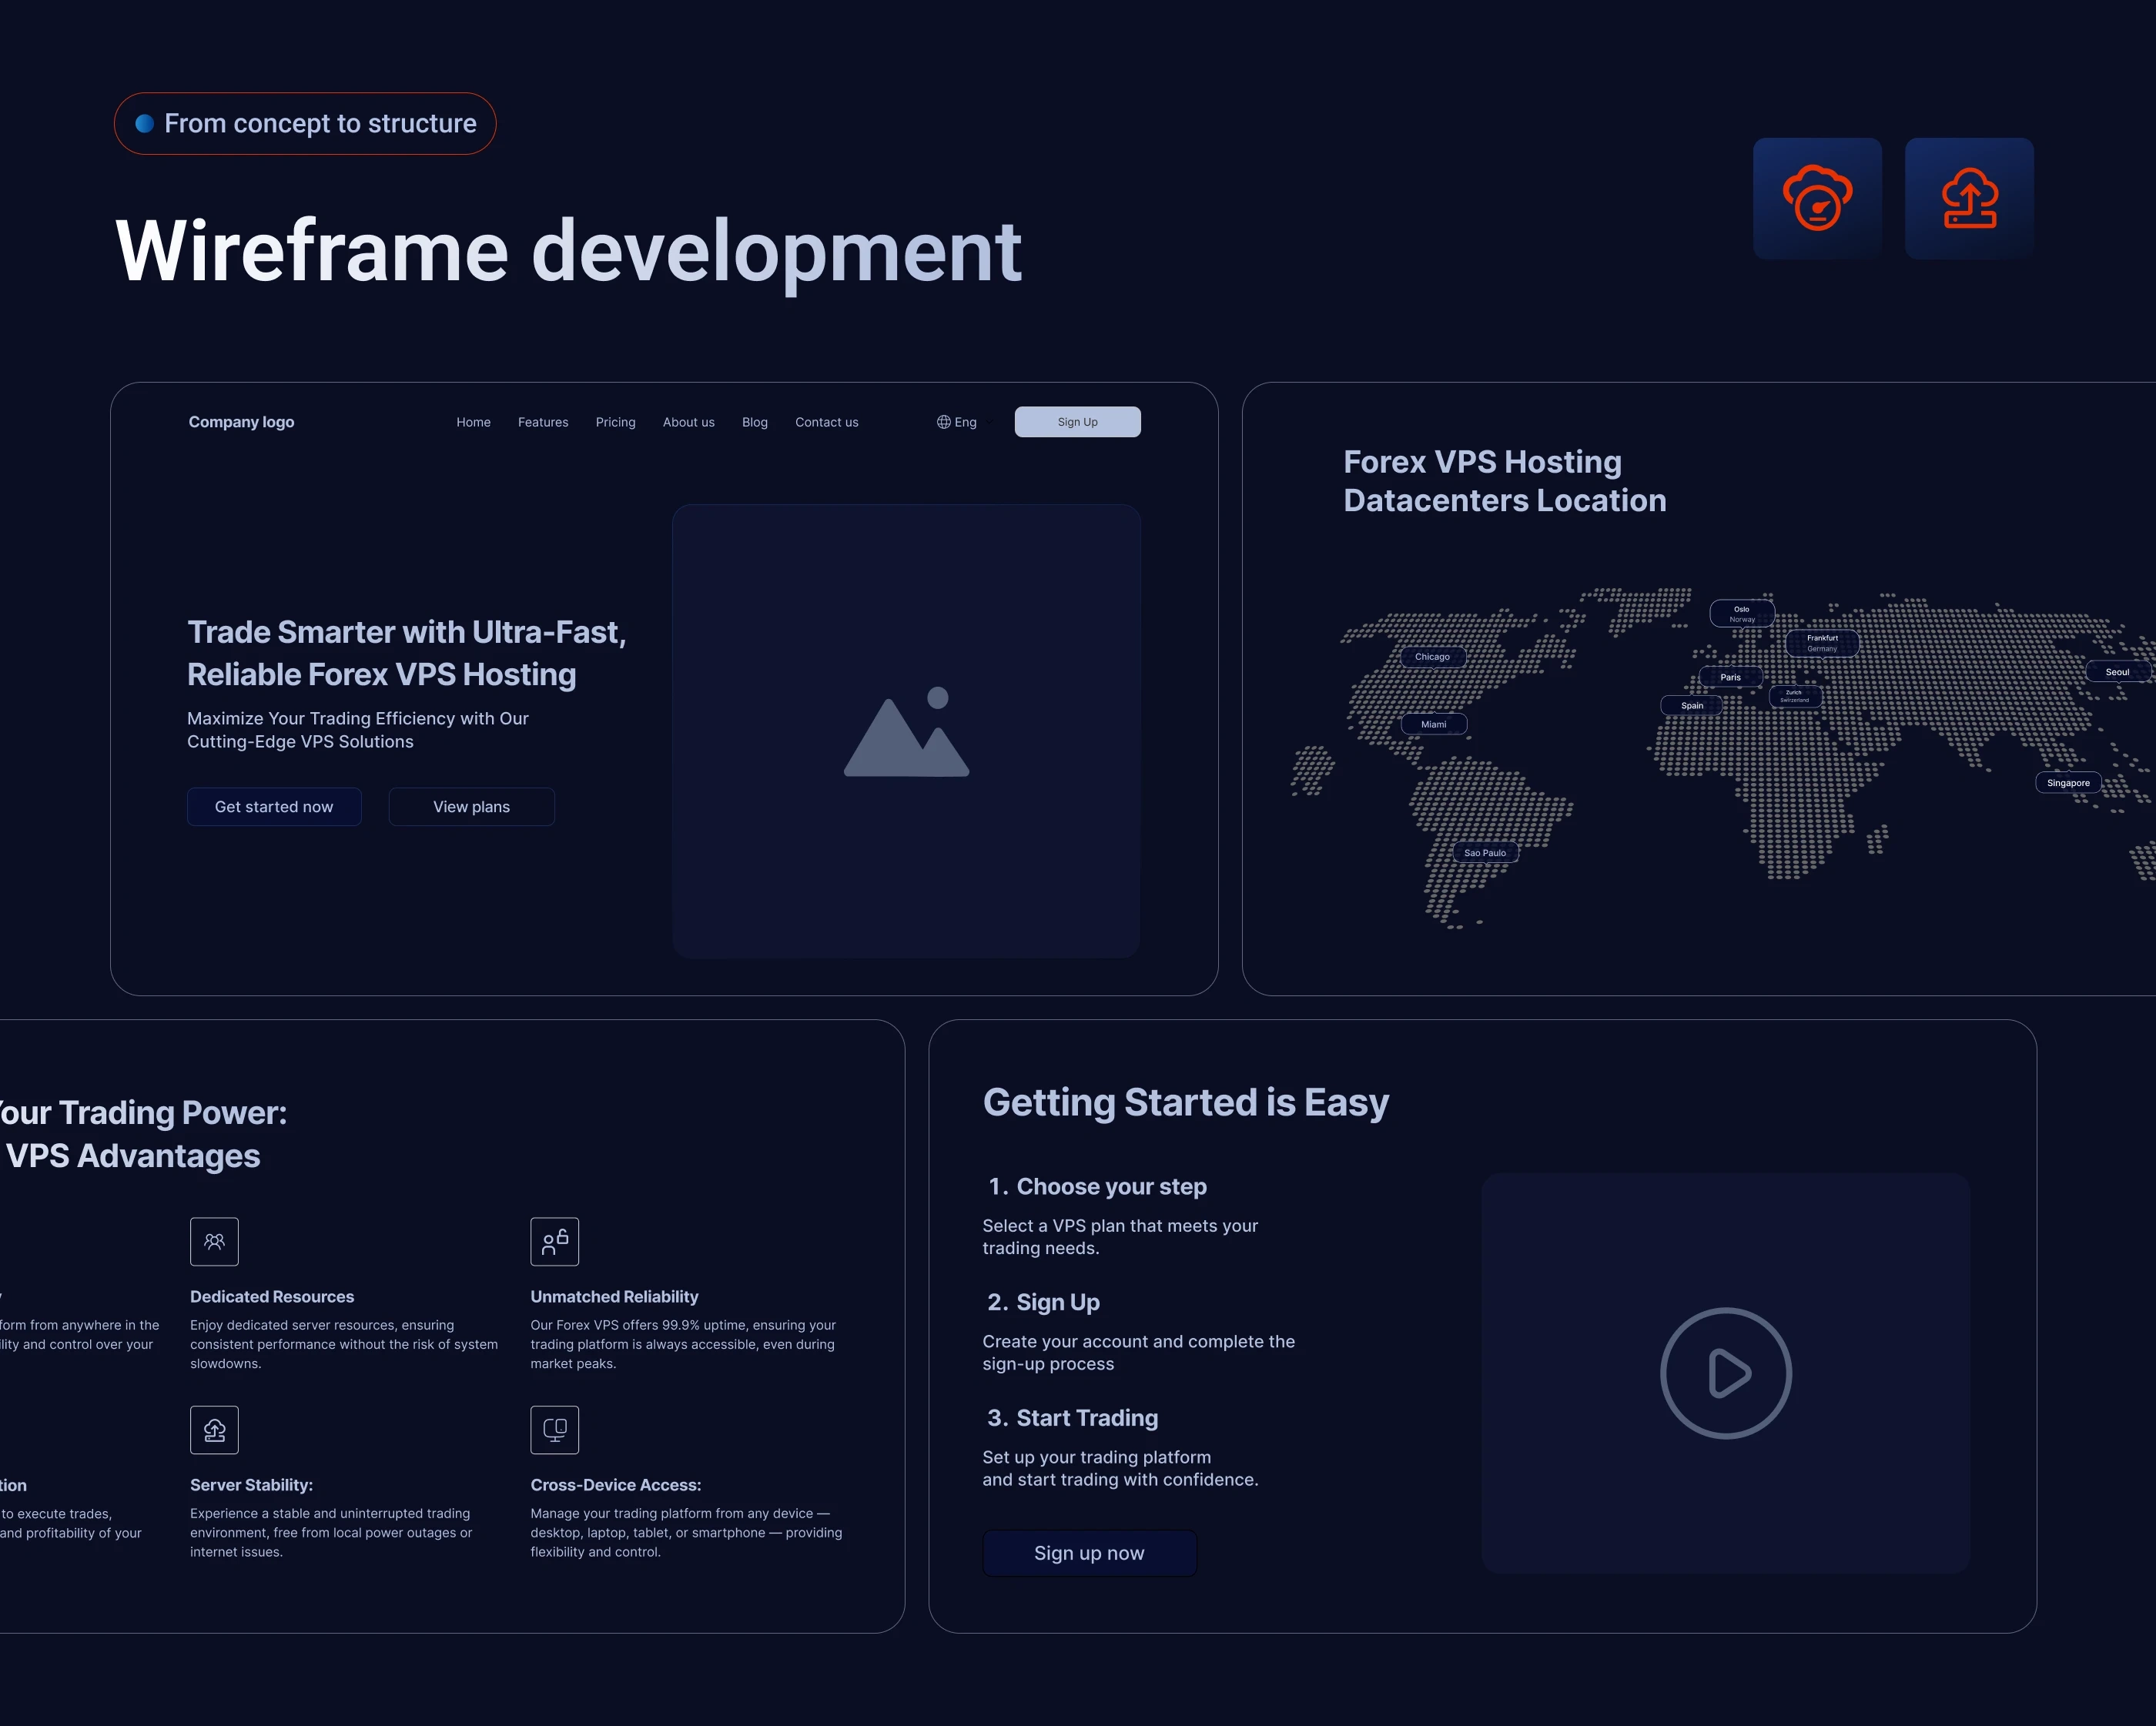Click the Unmatched Reliability title
This screenshot has width=2156, height=1726.
pos(614,1297)
